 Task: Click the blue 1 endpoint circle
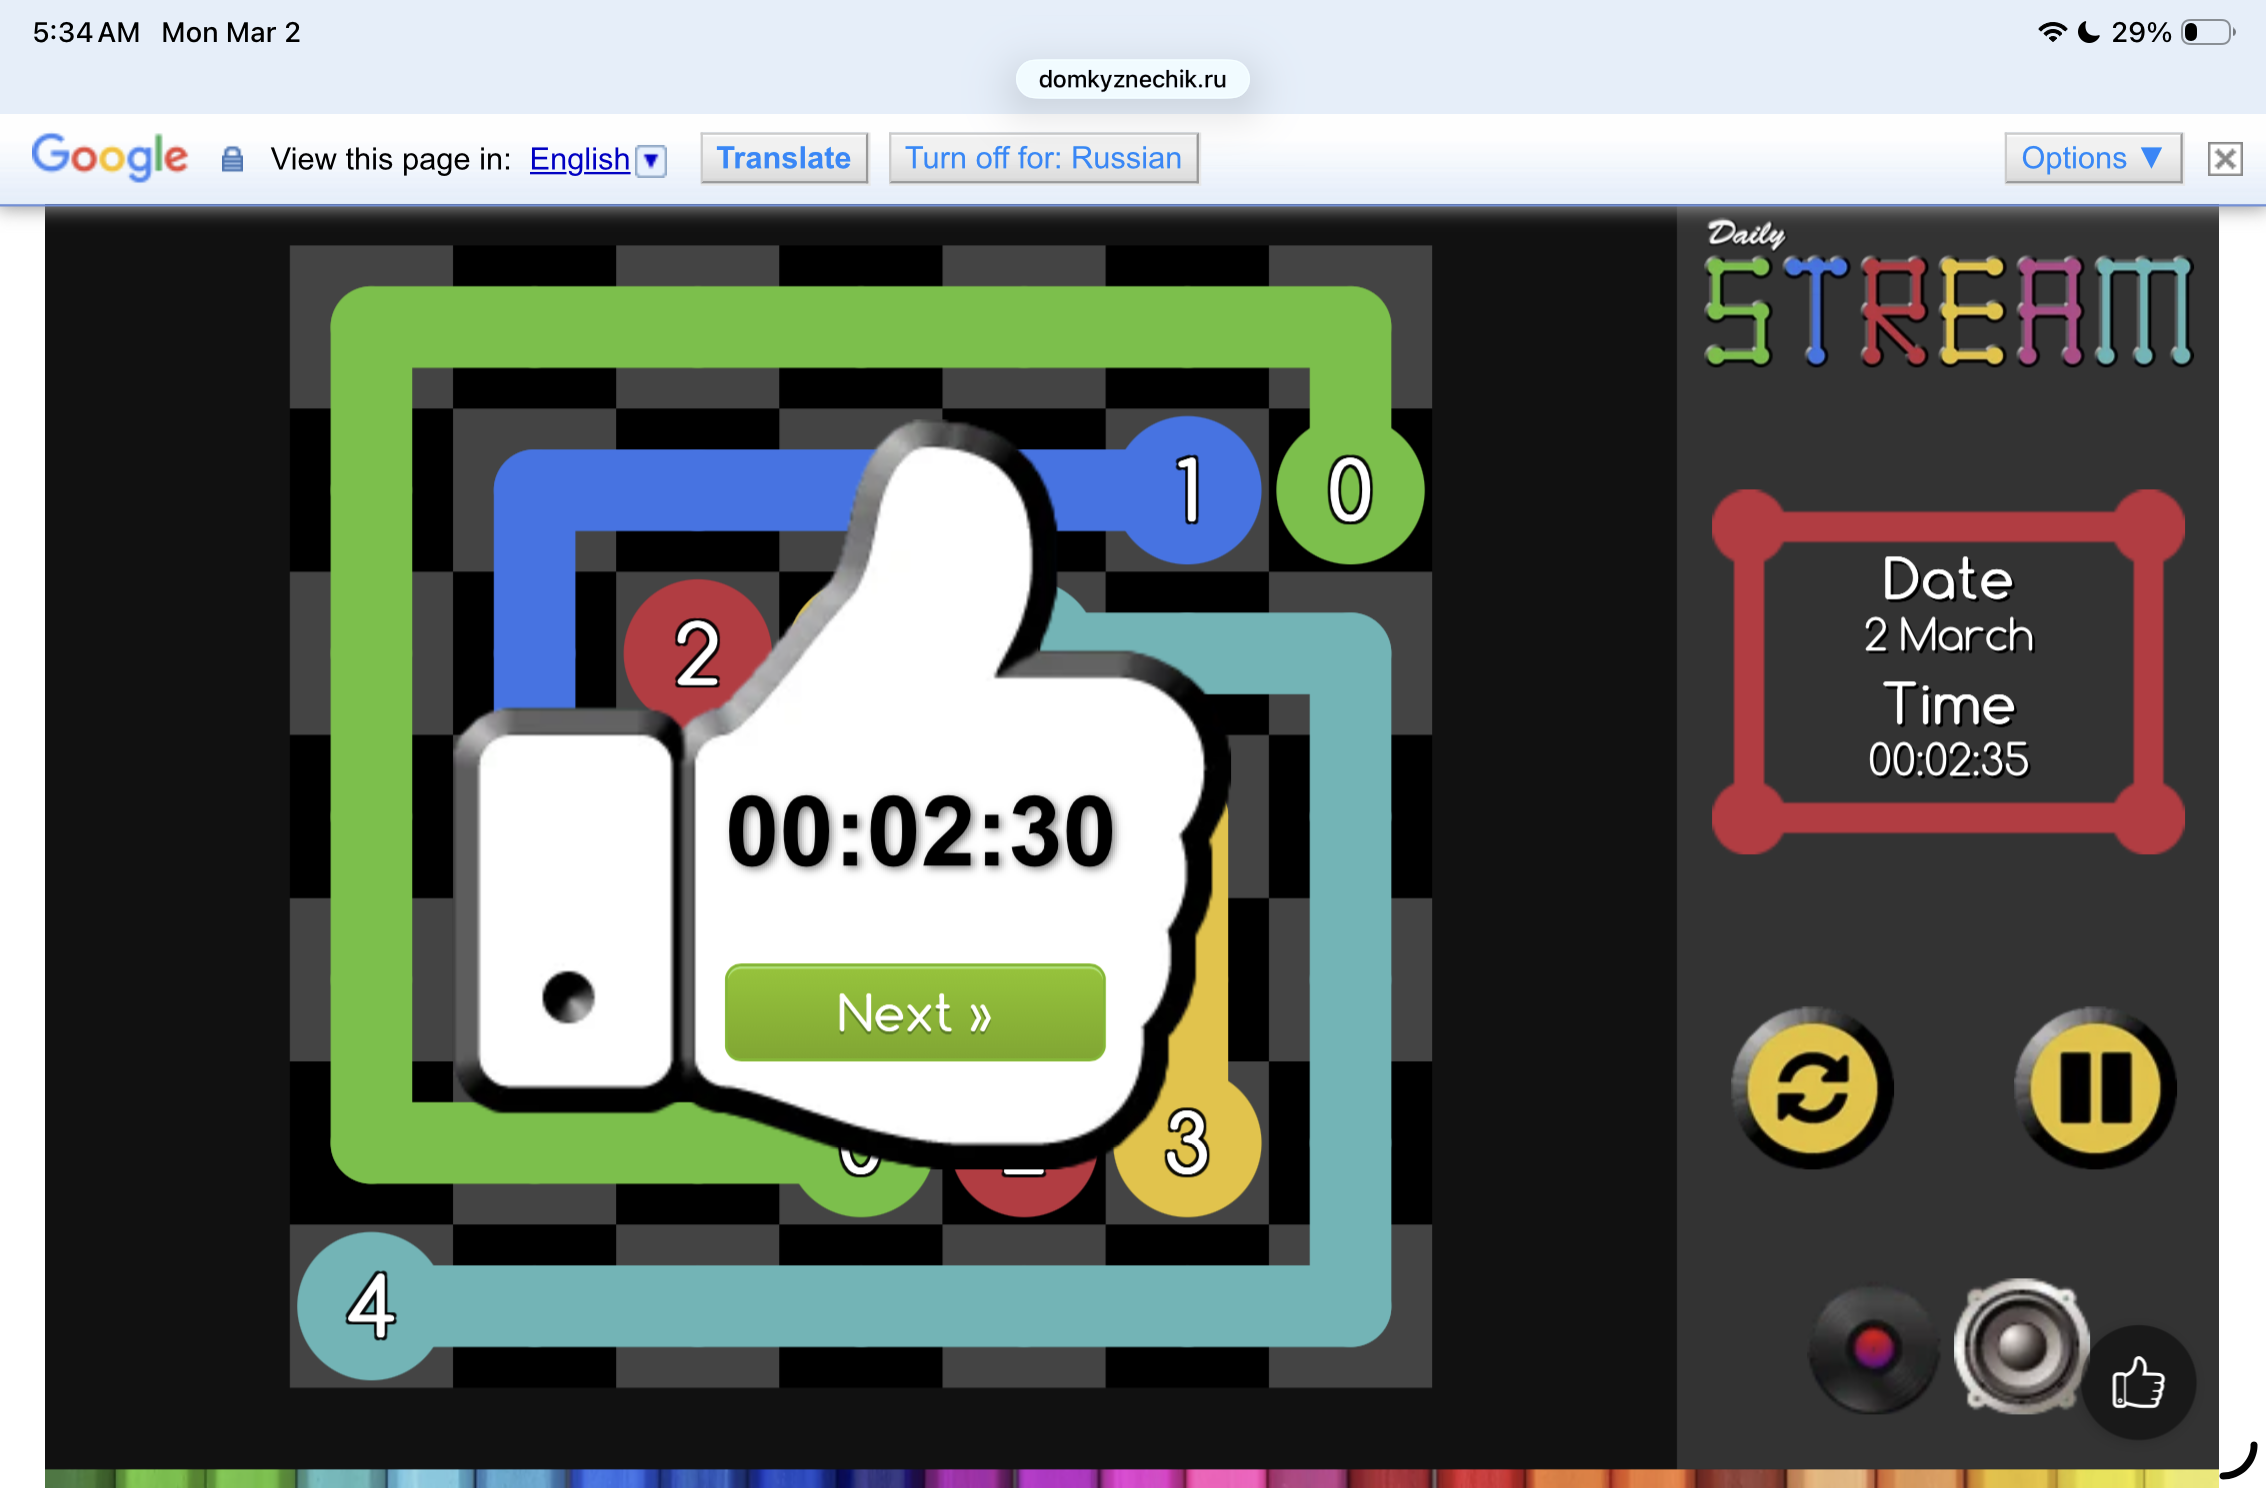coord(1188,490)
